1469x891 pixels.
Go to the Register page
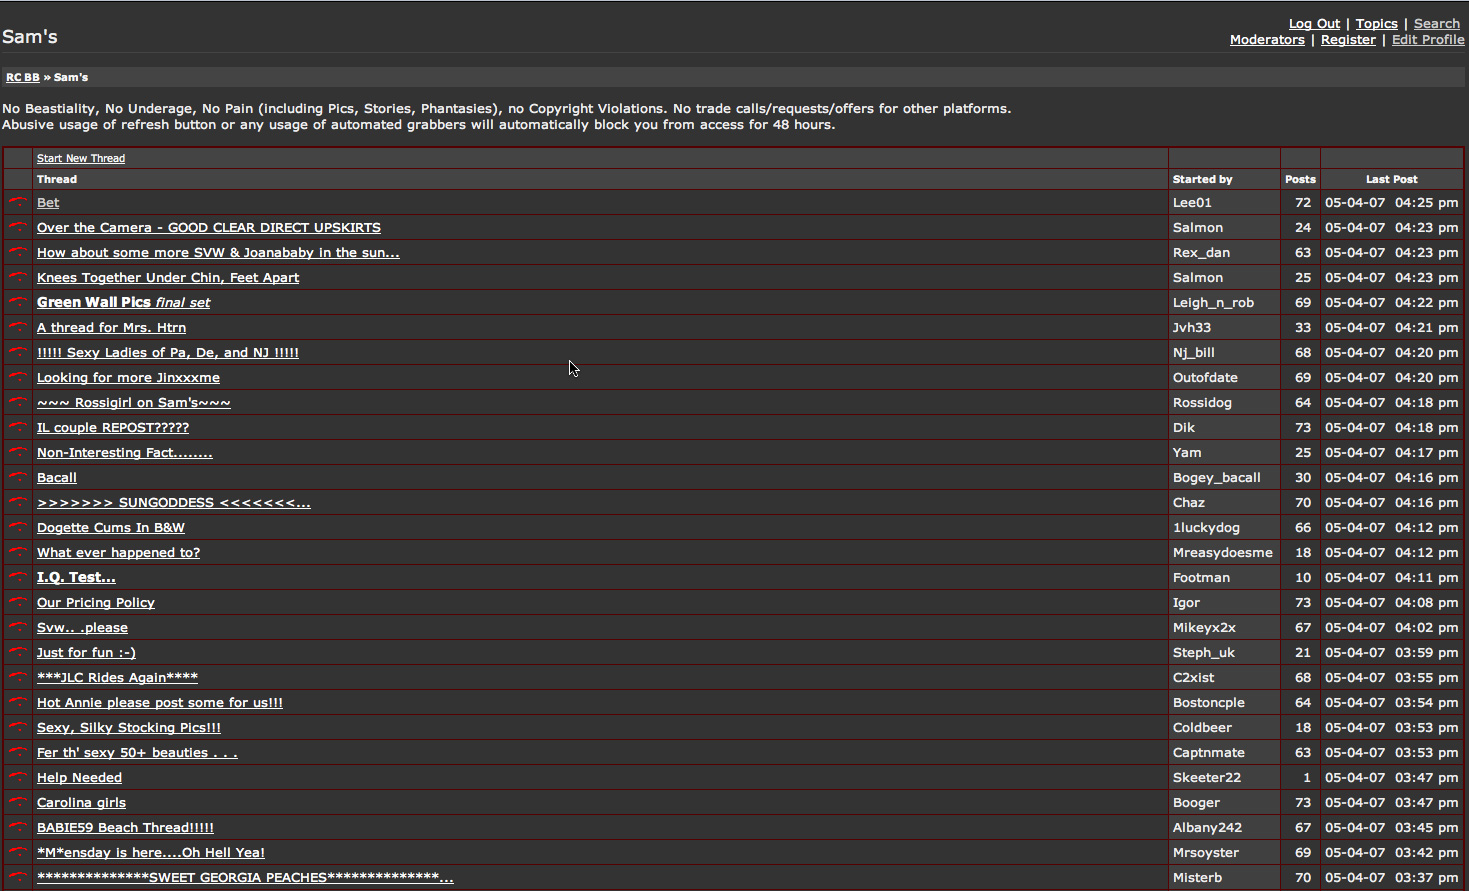click(1348, 40)
